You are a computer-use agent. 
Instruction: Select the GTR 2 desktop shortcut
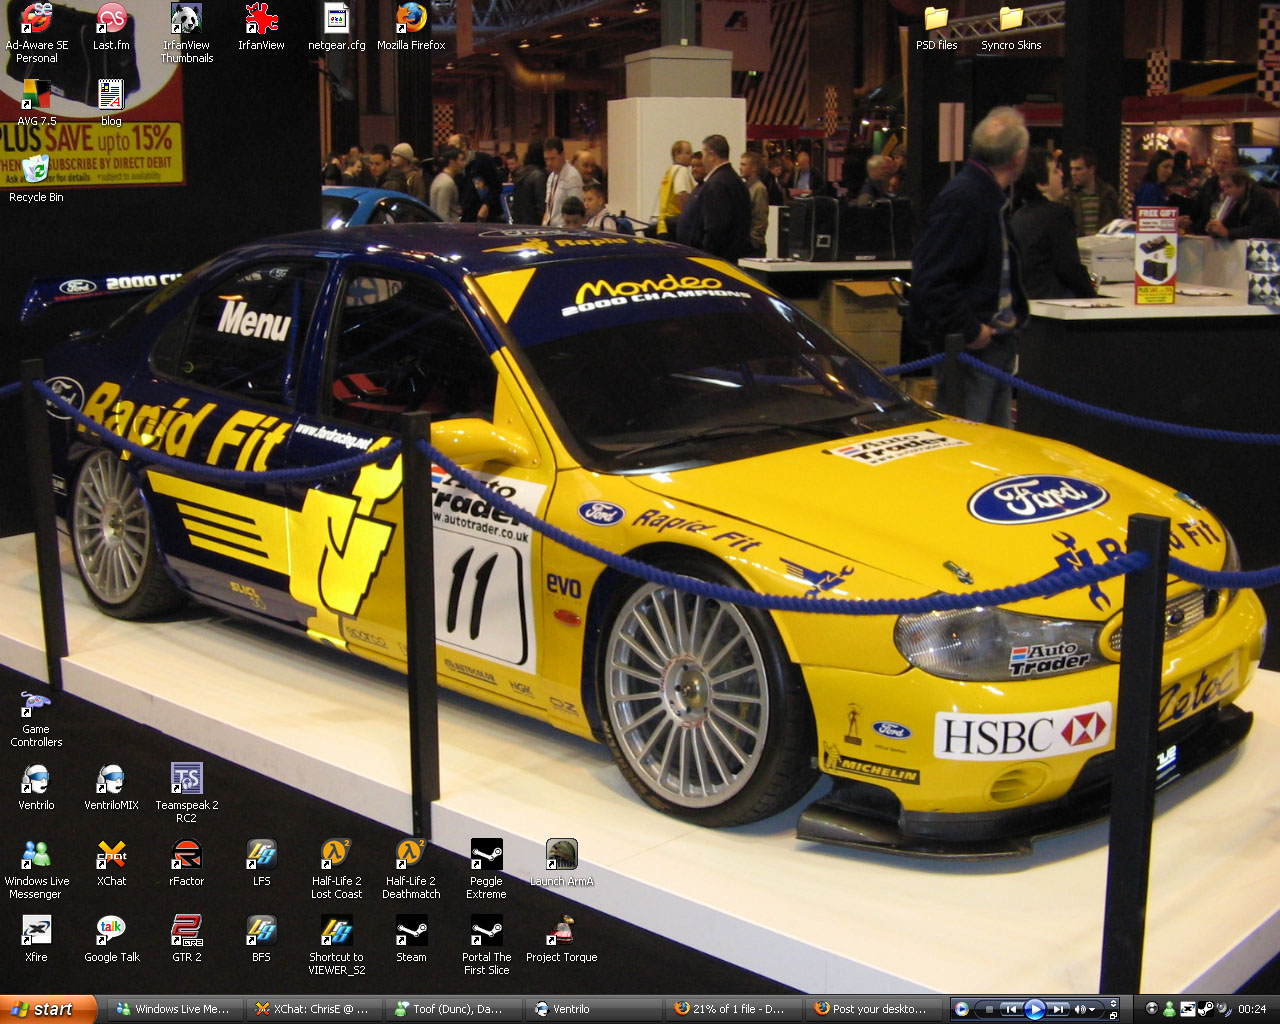[187, 939]
